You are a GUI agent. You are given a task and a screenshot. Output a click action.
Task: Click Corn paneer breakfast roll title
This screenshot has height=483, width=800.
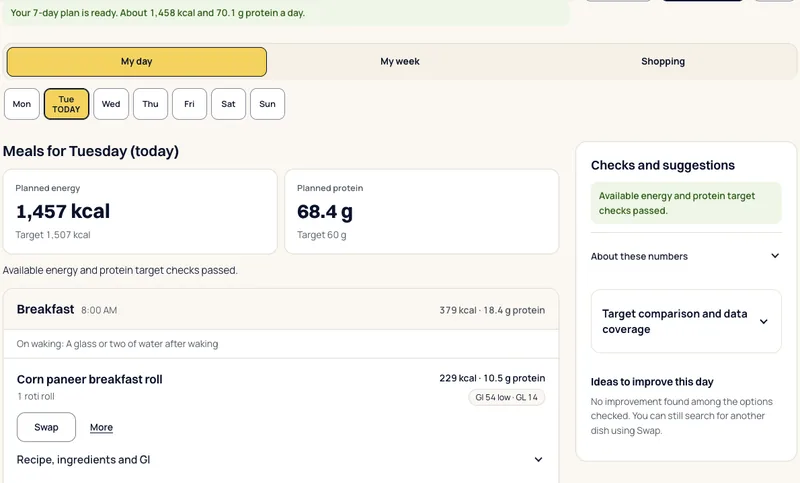[90, 379]
